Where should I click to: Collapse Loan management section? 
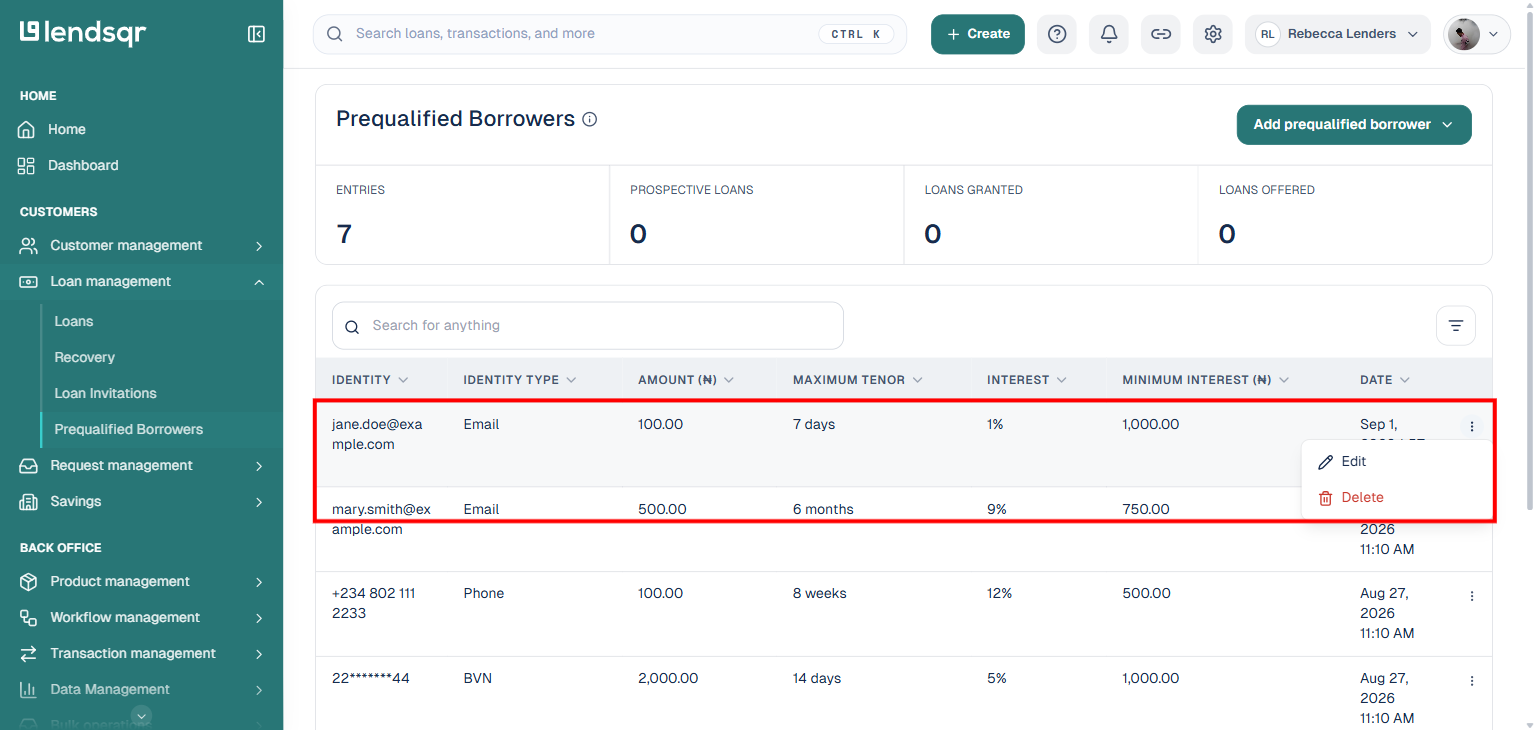[142, 282]
